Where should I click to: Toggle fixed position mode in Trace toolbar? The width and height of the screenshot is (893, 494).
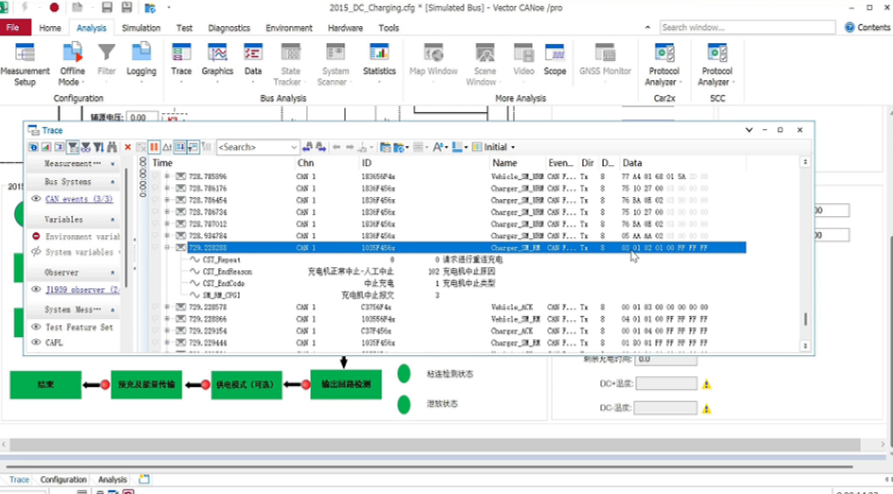point(180,147)
